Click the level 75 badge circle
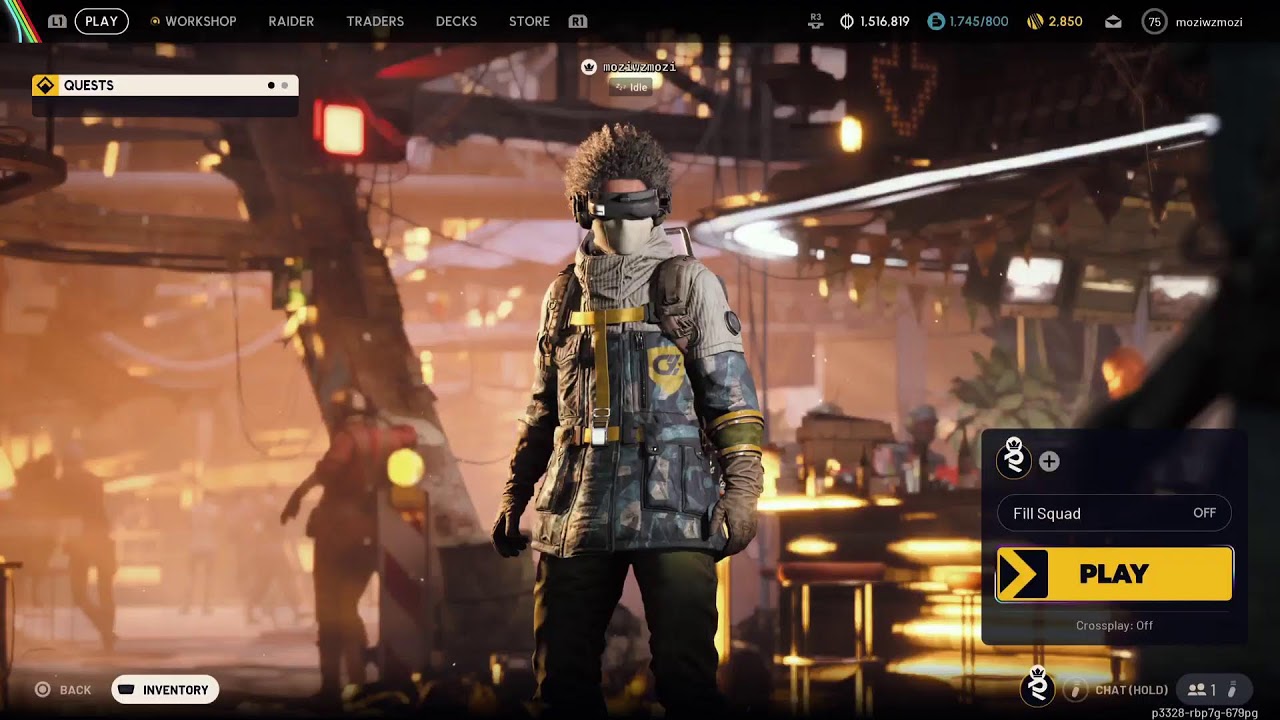The image size is (1280, 720). point(1155,21)
